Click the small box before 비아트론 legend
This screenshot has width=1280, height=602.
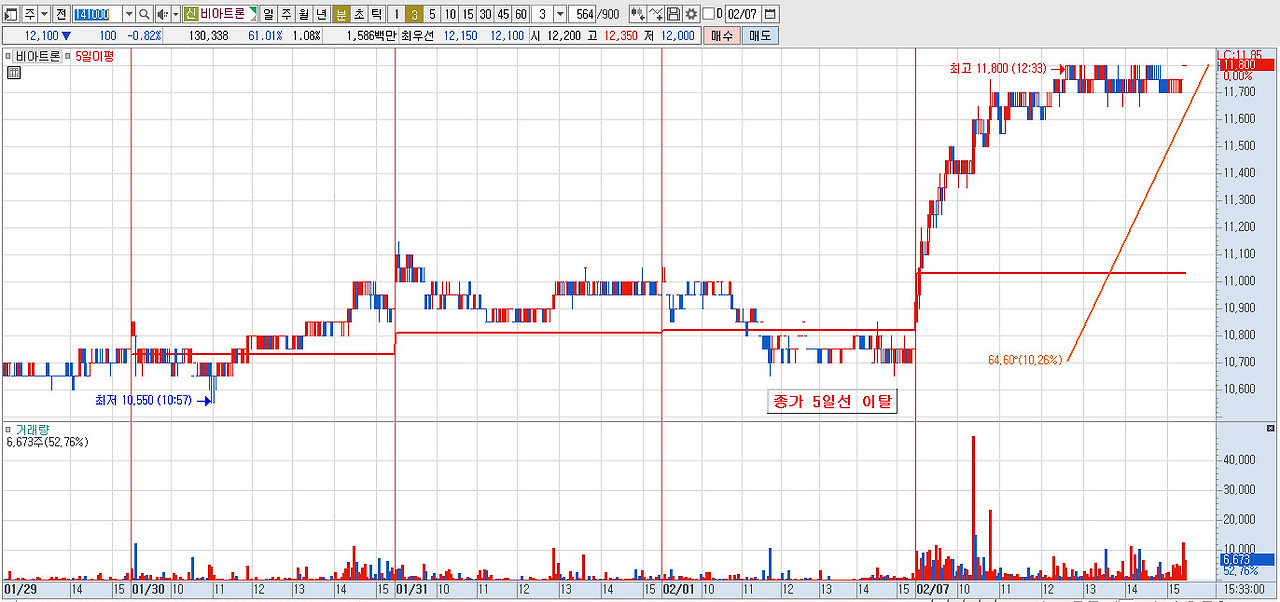pos(9,55)
